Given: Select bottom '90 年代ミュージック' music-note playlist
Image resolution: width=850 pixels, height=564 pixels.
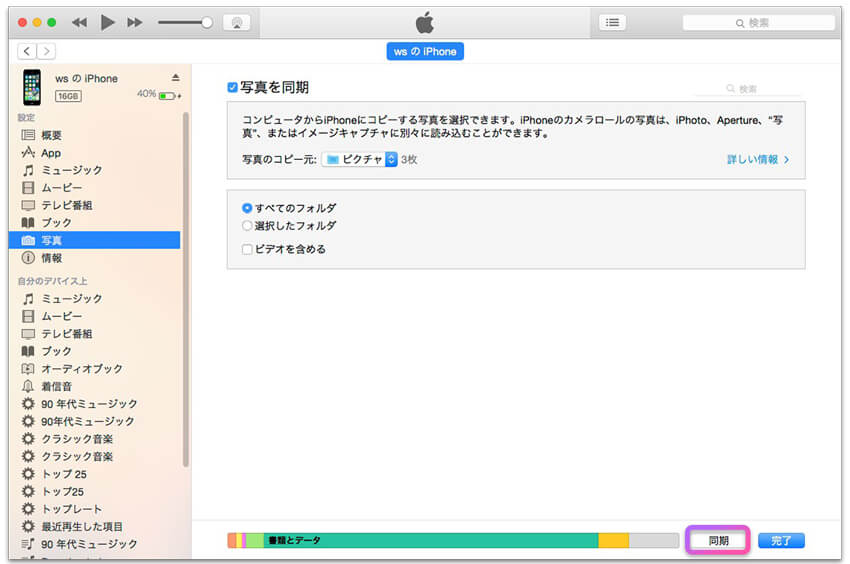Looking at the screenshot, I should tap(94, 543).
